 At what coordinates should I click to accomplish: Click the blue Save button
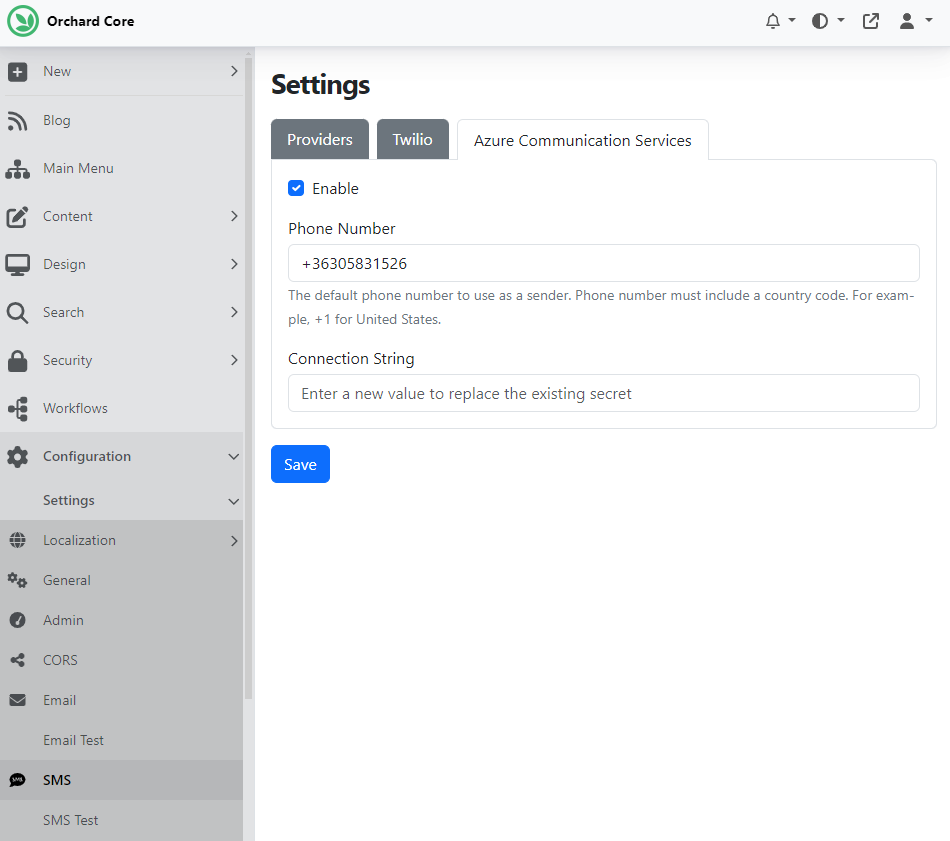[x=301, y=464]
